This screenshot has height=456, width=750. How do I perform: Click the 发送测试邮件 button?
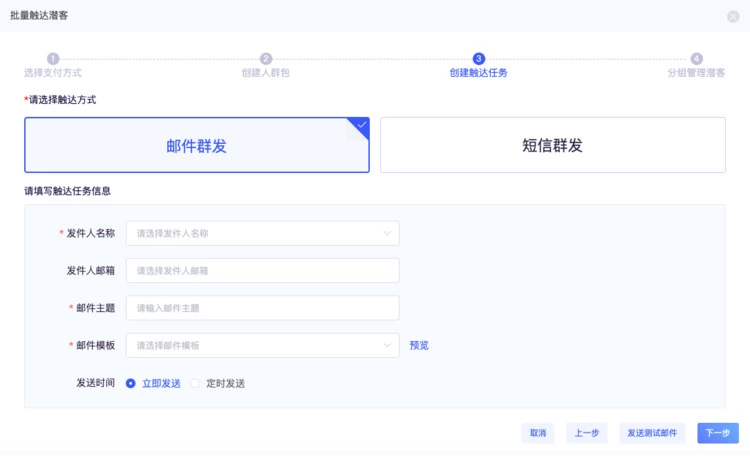point(652,433)
